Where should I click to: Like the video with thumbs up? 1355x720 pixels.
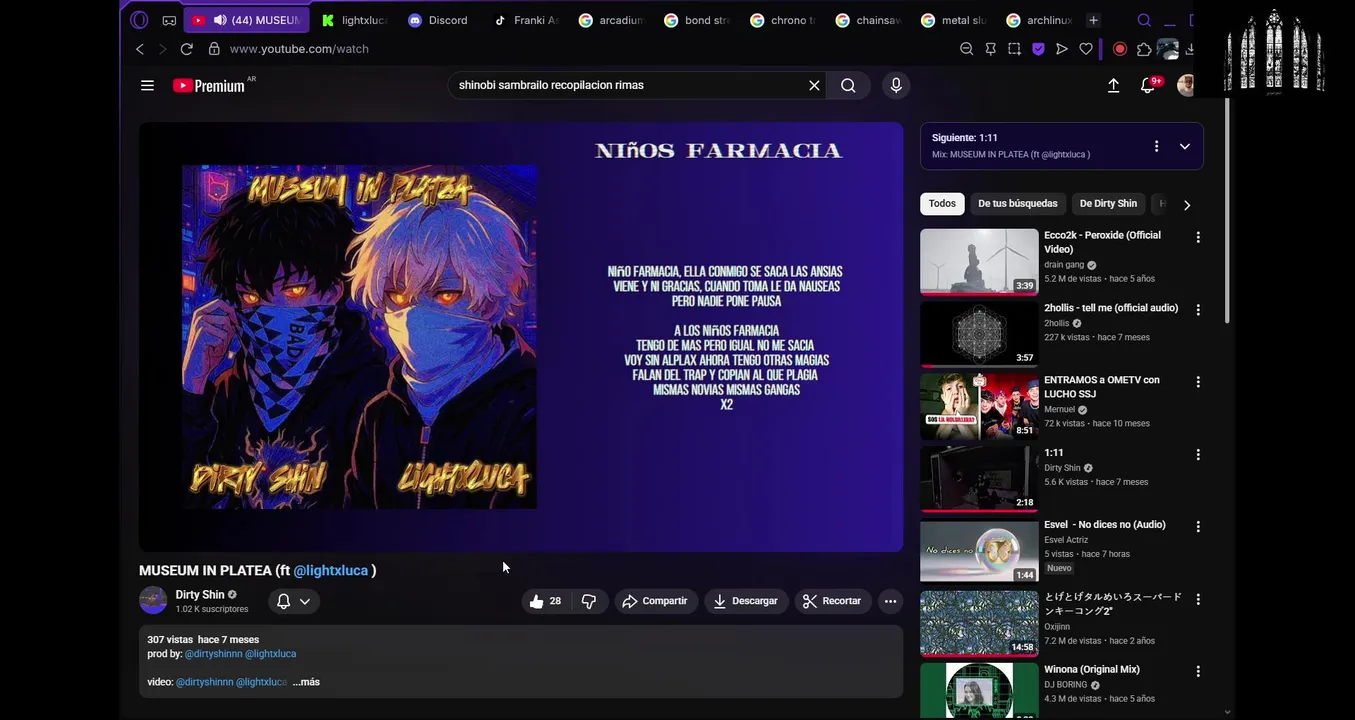pyautogui.click(x=545, y=601)
